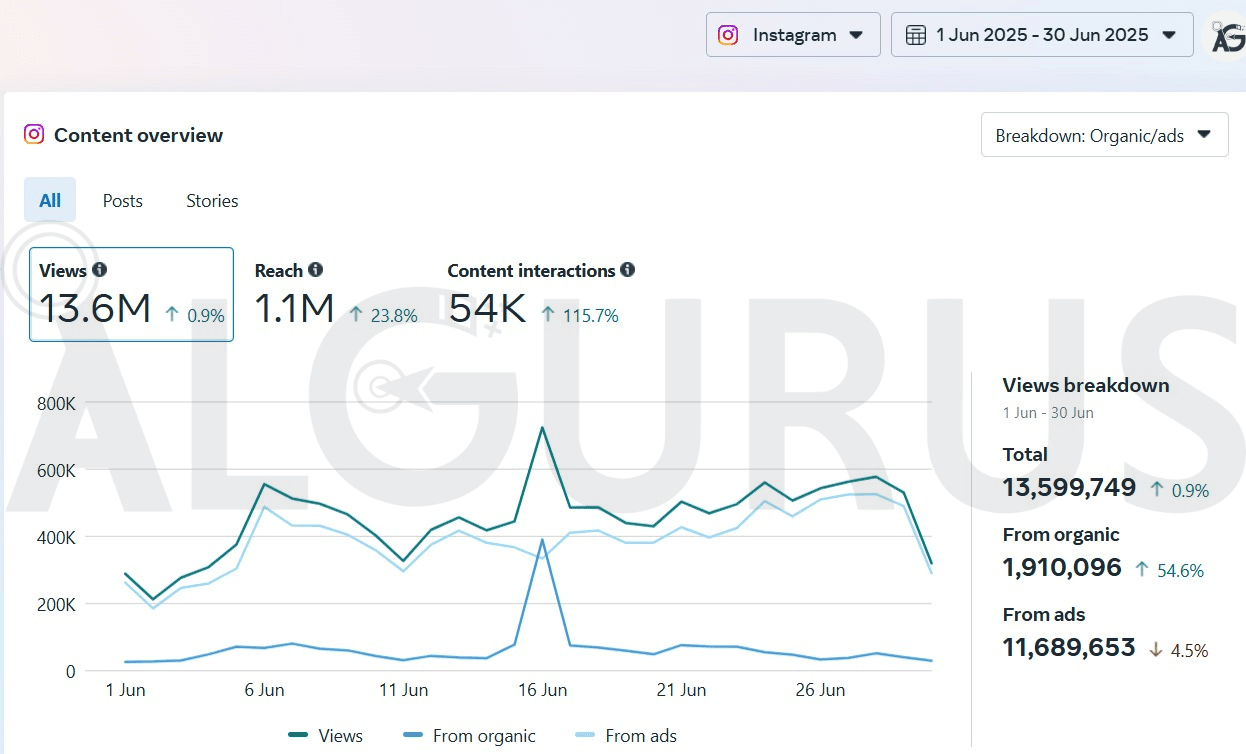Switch to the Posts tab
Image resolution: width=1246 pixels, height=754 pixels.
123,201
